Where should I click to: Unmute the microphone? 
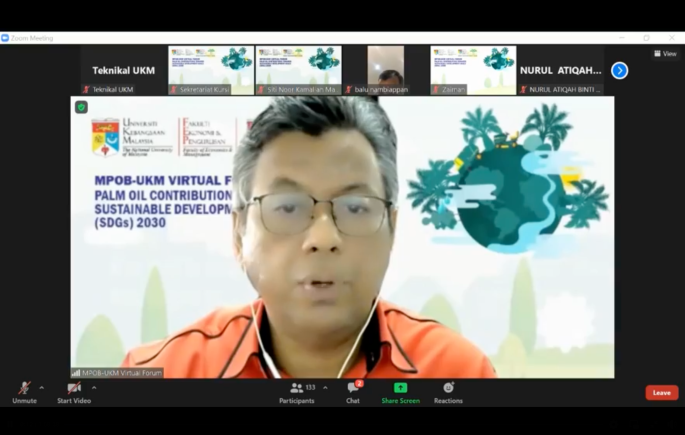24,389
